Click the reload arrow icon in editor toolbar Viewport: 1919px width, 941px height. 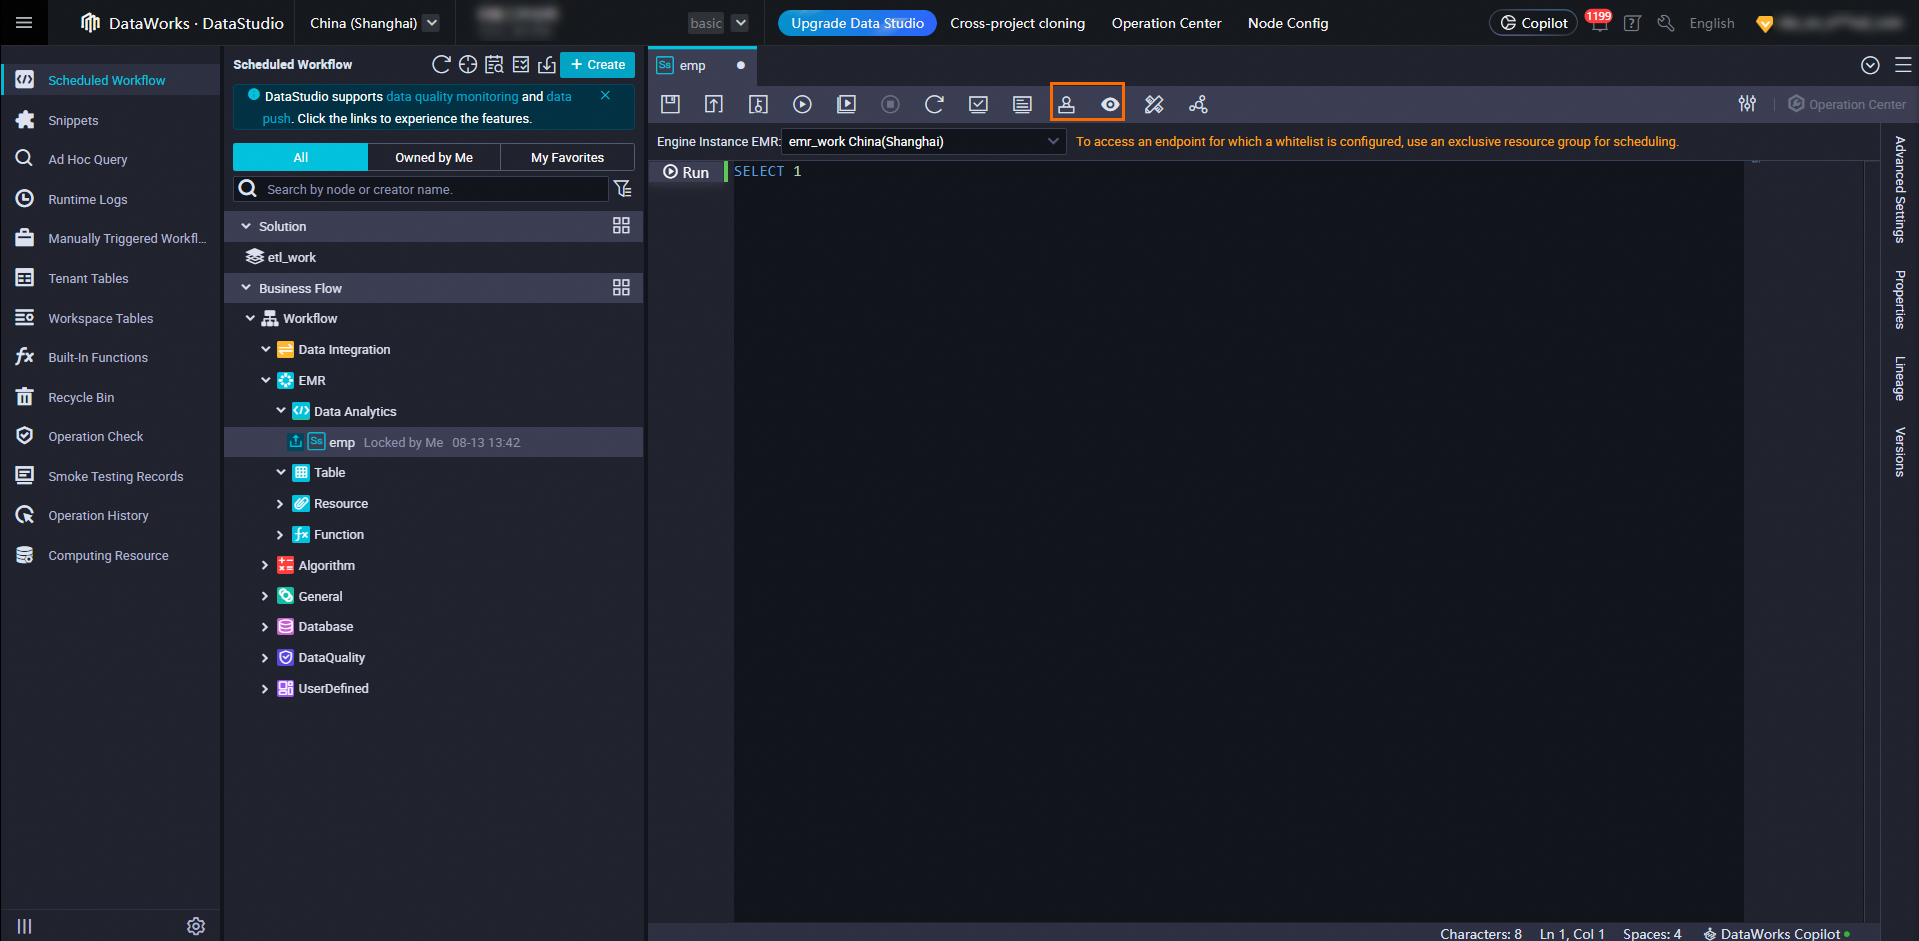coord(934,104)
